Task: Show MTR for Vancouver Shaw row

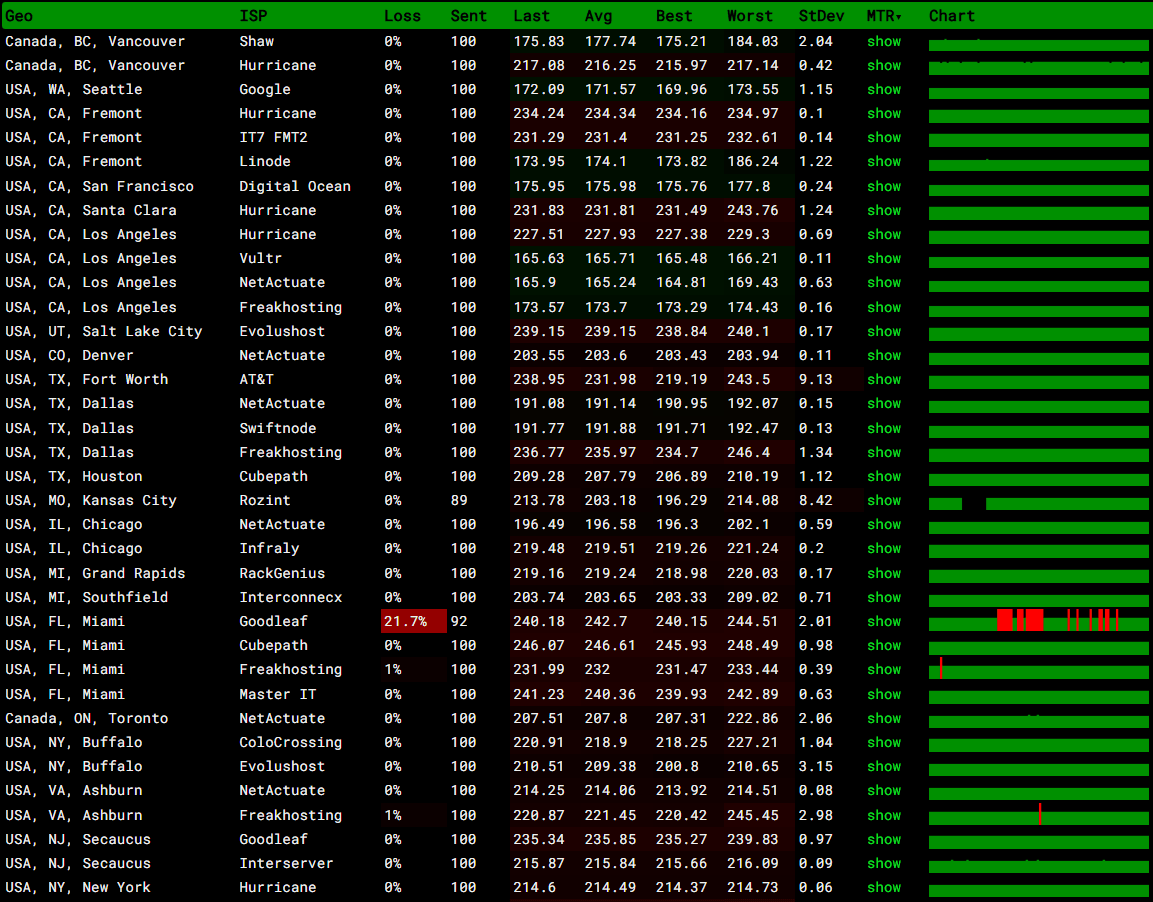Action: pos(884,41)
